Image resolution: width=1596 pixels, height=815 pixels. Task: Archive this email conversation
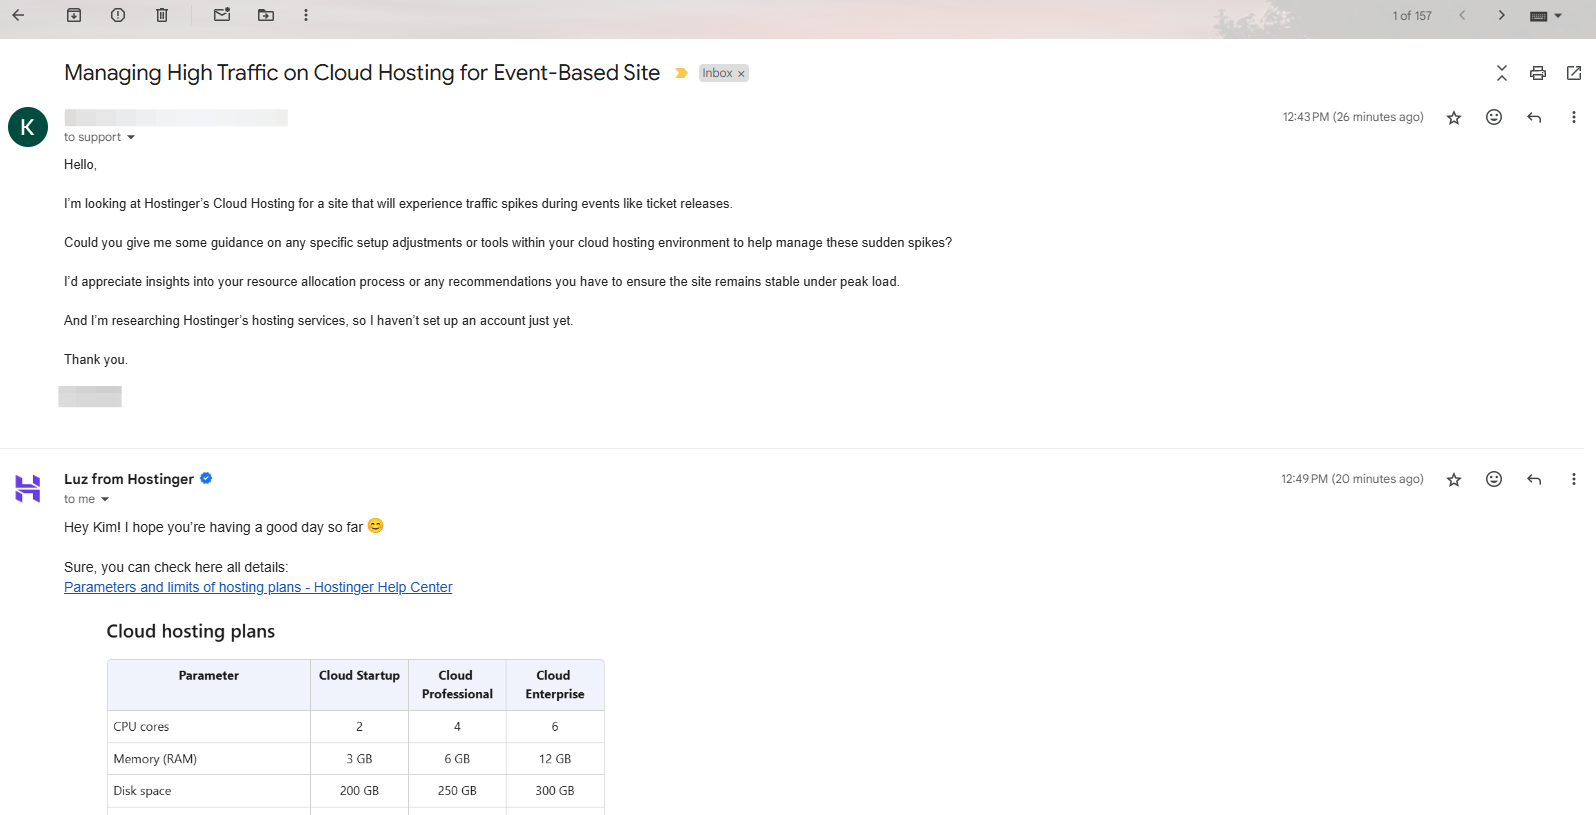tap(74, 15)
